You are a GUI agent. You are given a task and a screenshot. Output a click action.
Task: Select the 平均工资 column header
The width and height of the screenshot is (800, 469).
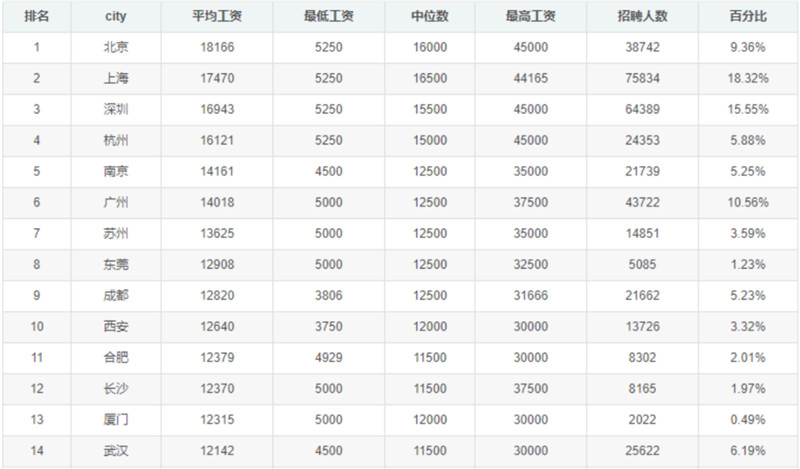(x=216, y=17)
